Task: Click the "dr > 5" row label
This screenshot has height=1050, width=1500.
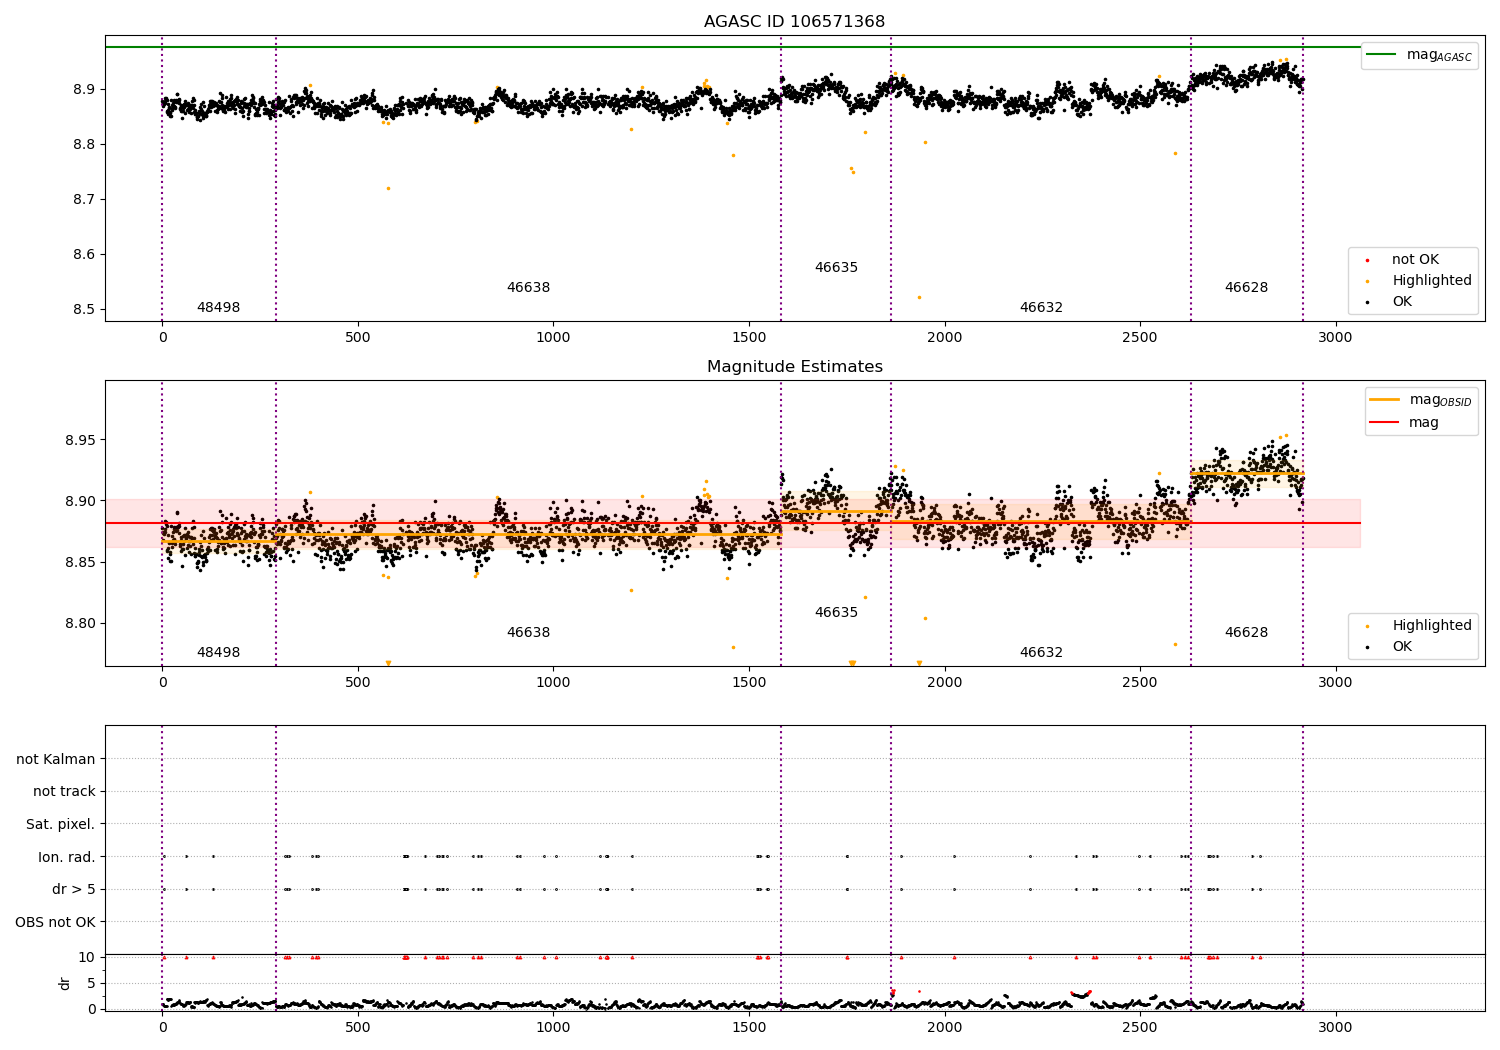Action: pyautogui.click(x=74, y=890)
